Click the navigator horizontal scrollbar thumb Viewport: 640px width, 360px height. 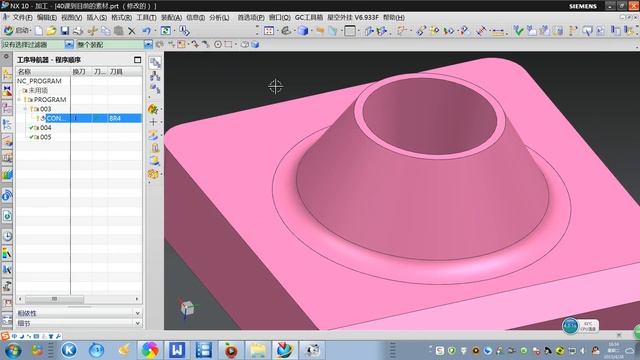click(x=54, y=299)
